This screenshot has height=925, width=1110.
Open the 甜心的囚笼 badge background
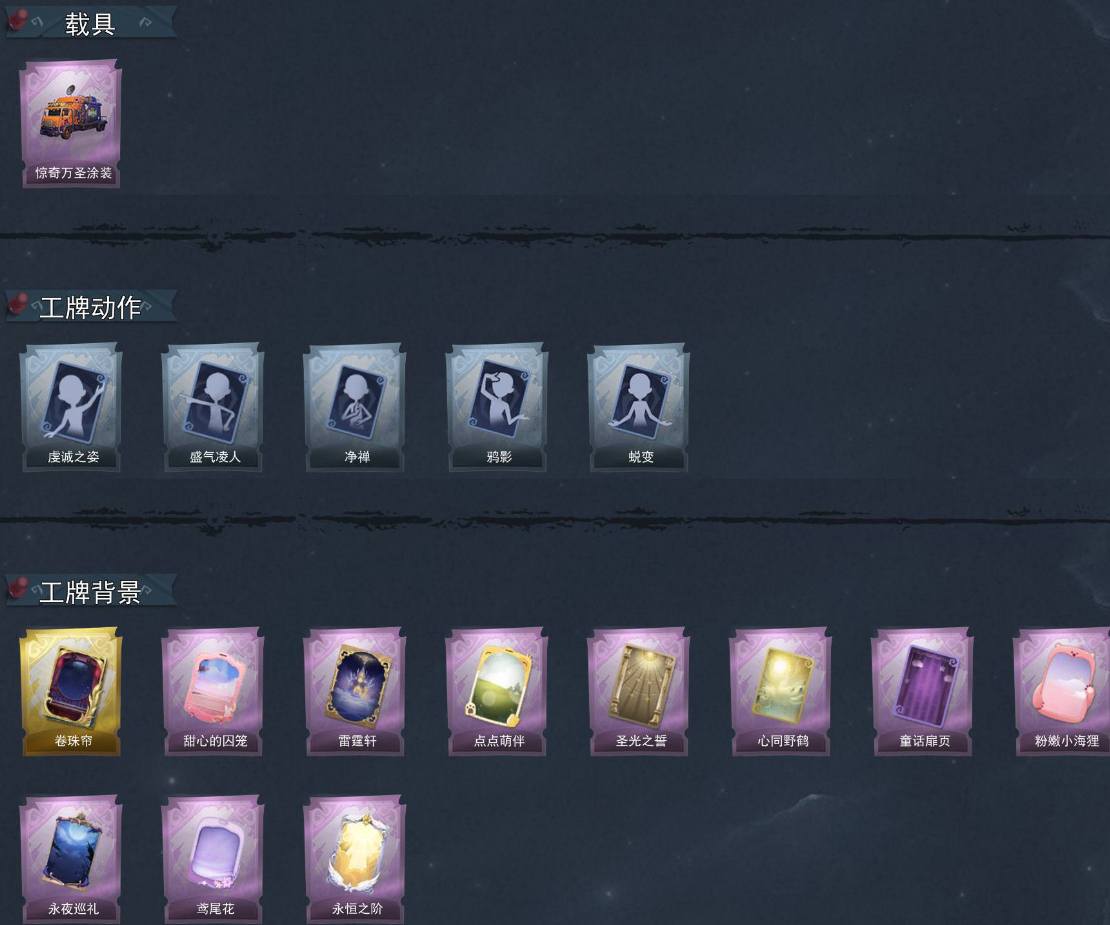point(213,692)
